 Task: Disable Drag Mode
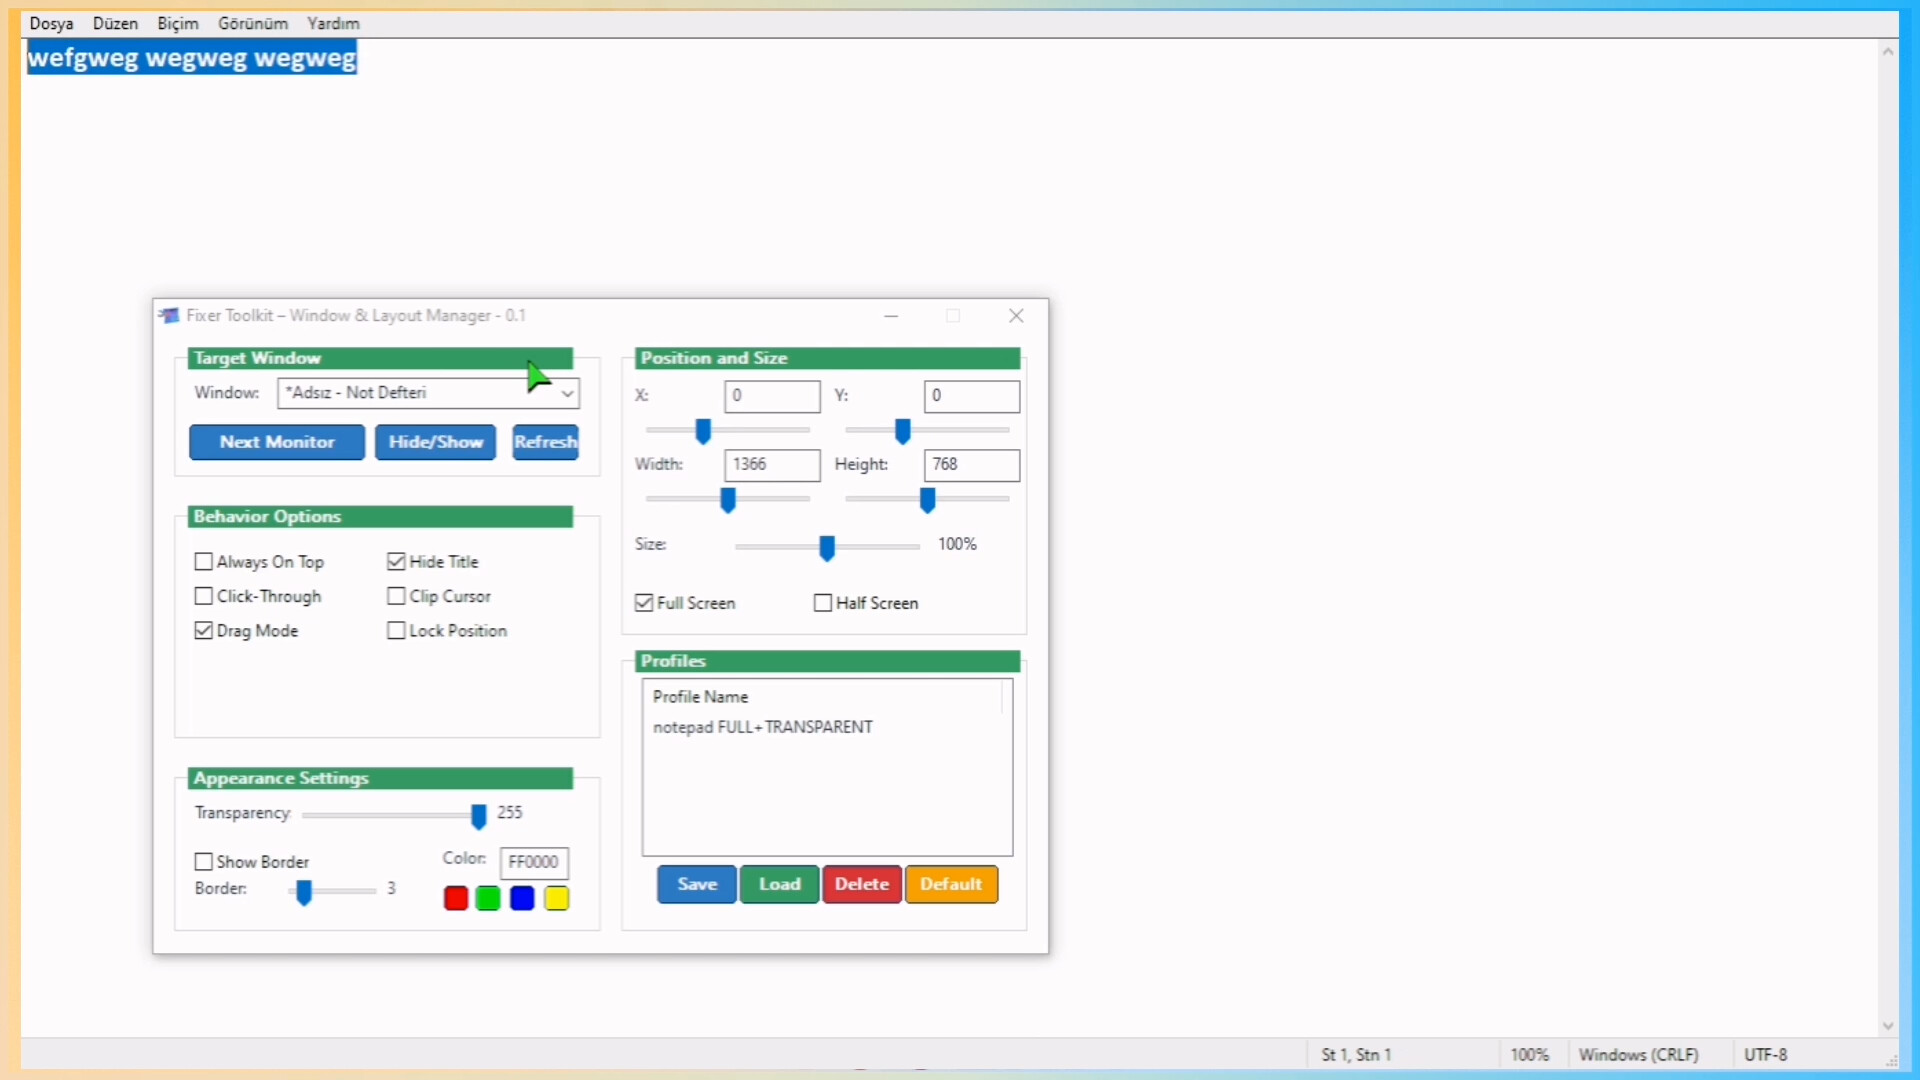click(203, 630)
